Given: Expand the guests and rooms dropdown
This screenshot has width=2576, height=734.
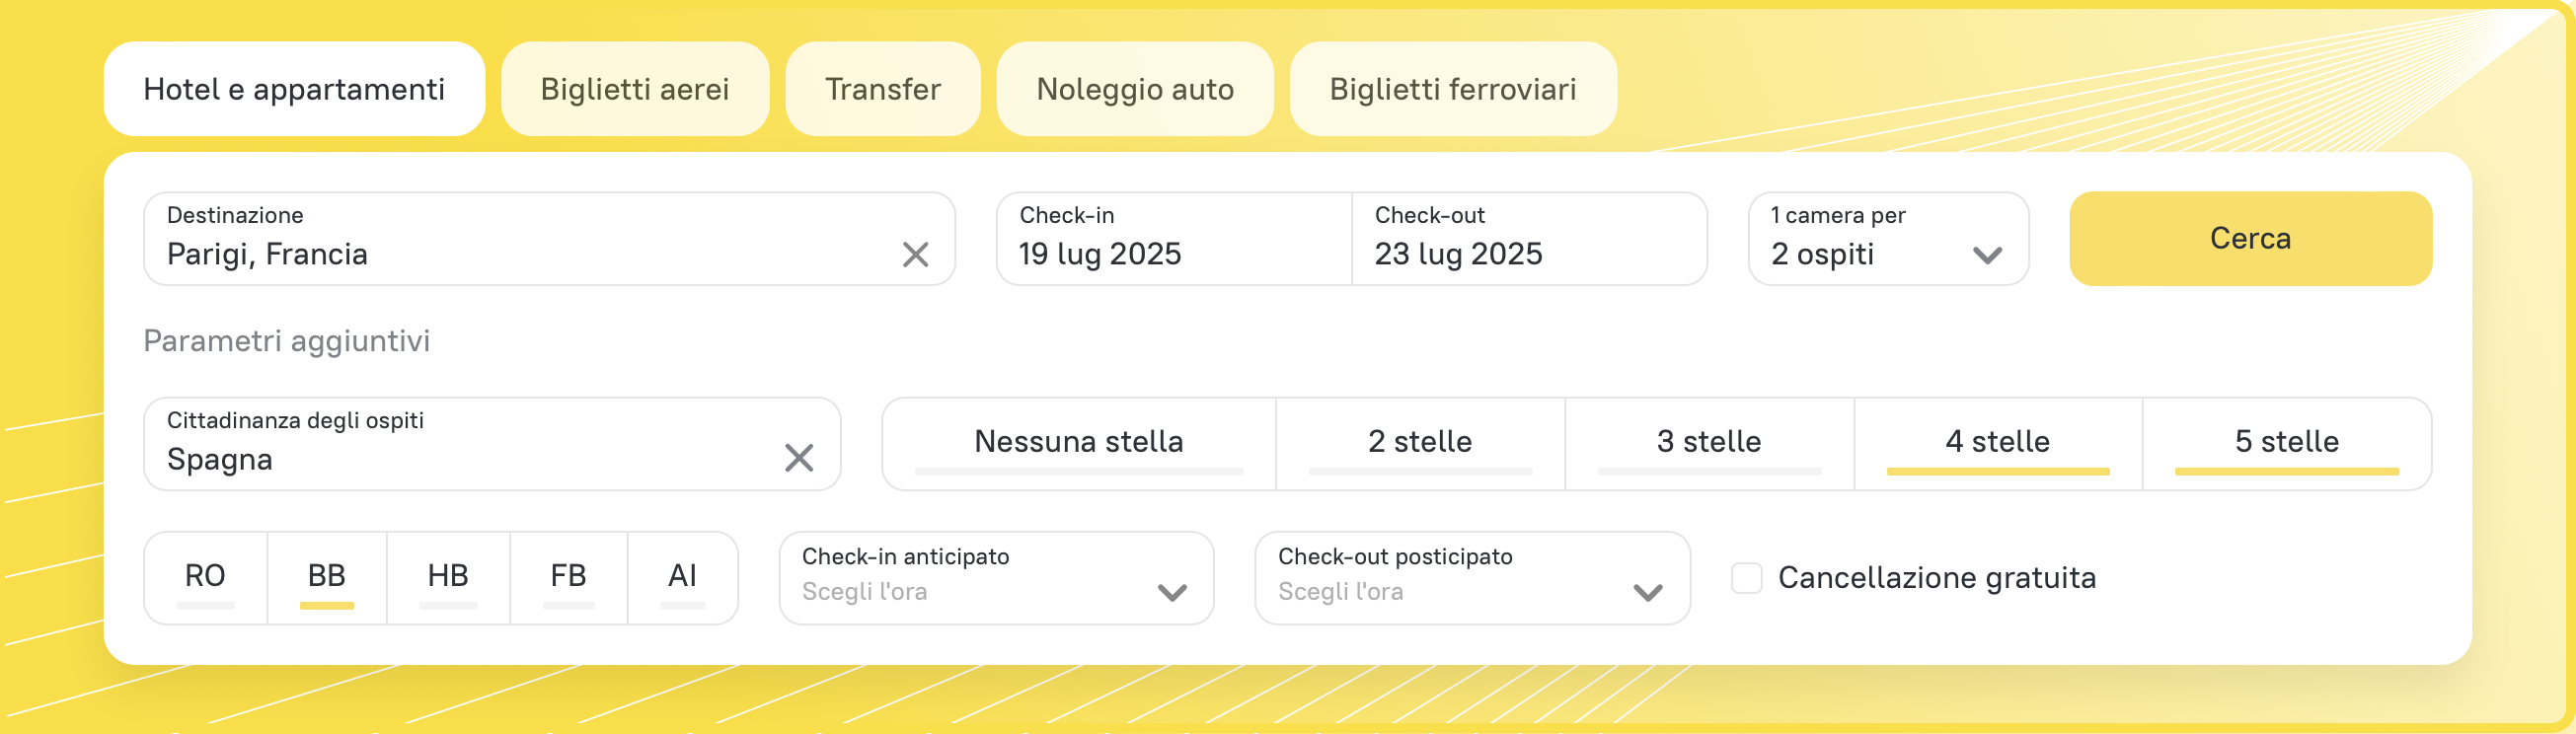Looking at the screenshot, I should click(1887, 239).
